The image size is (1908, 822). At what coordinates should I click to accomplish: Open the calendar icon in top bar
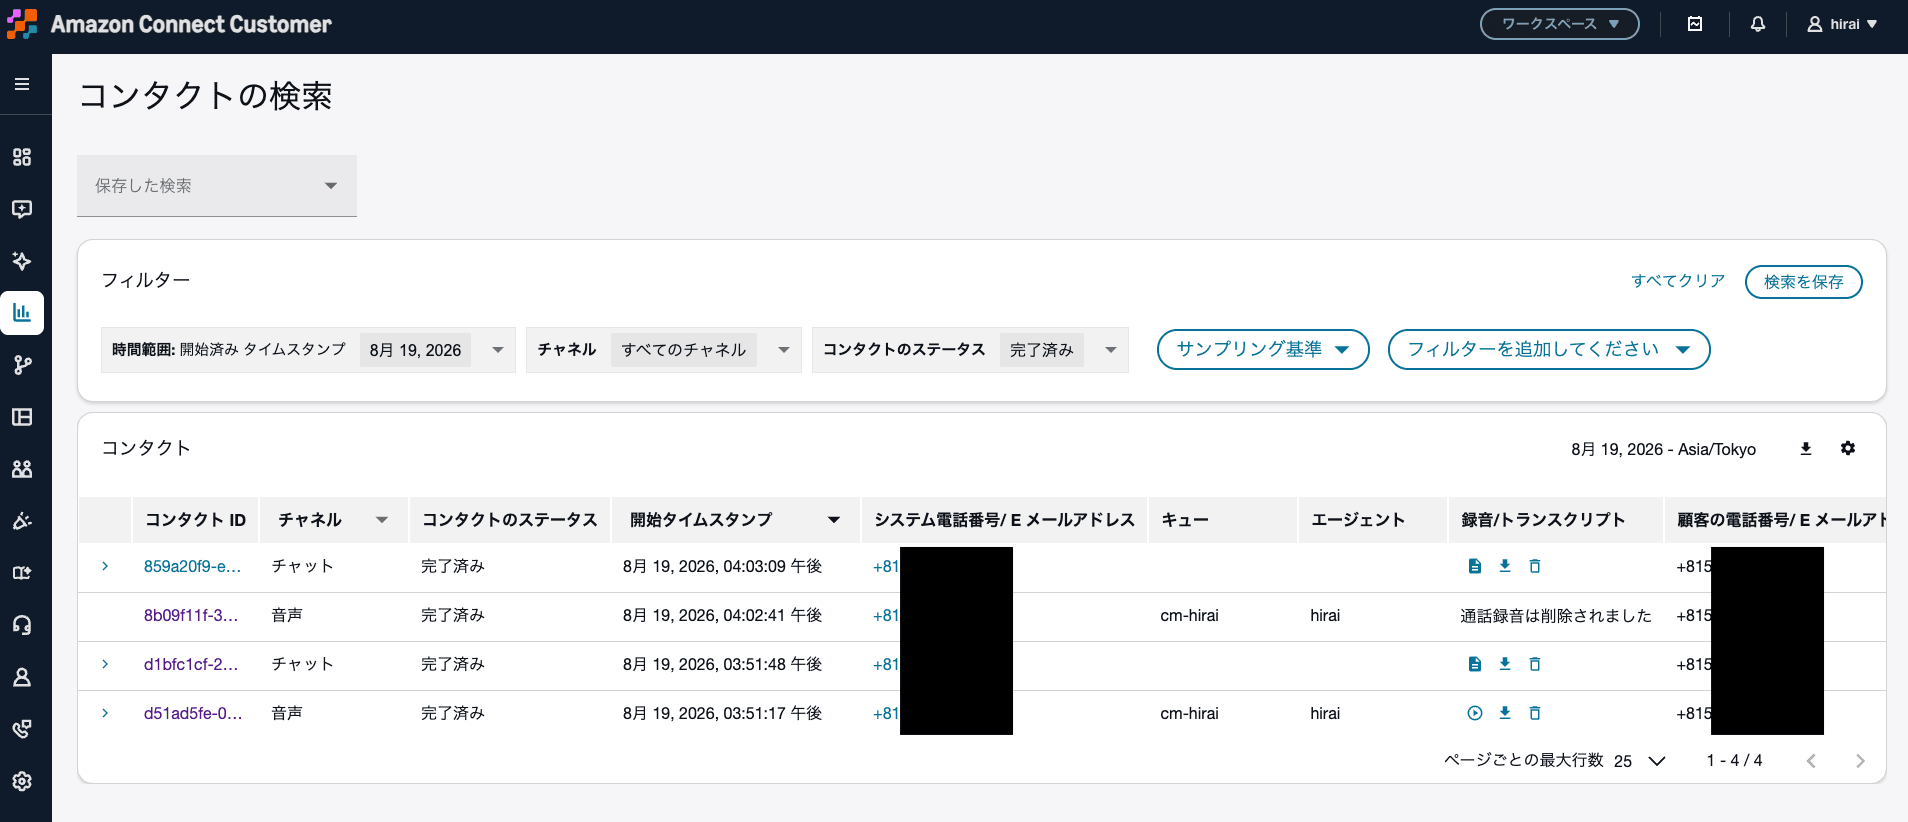click(x=1695, y=24)
